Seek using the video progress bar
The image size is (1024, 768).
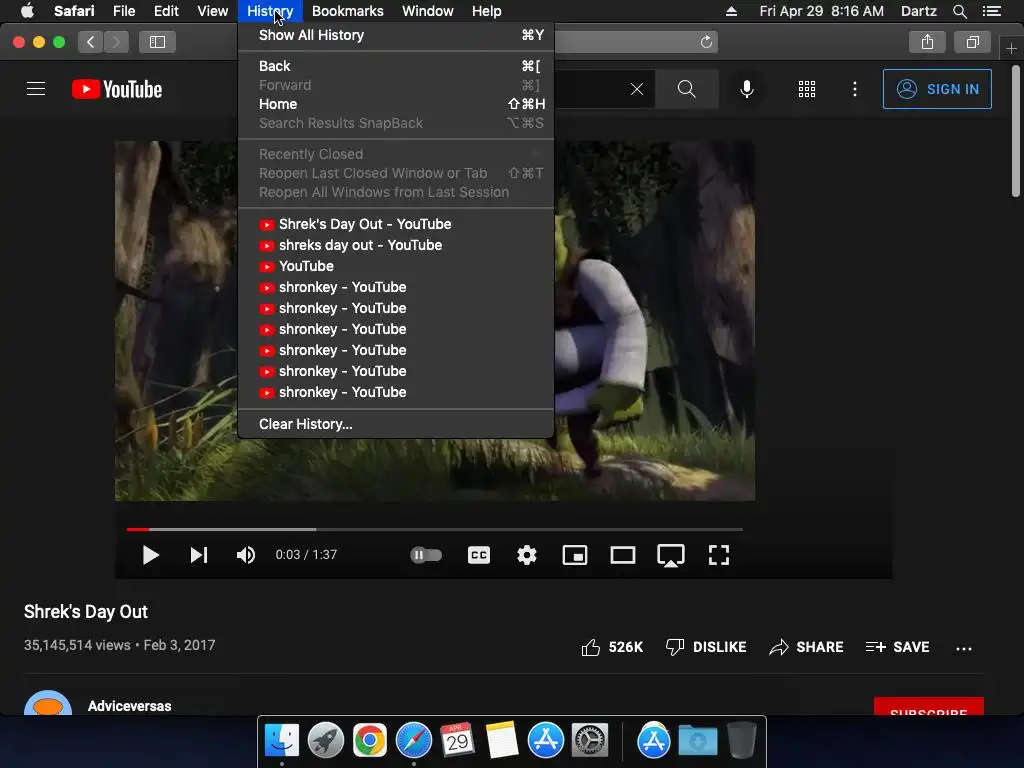click(434, 529)
